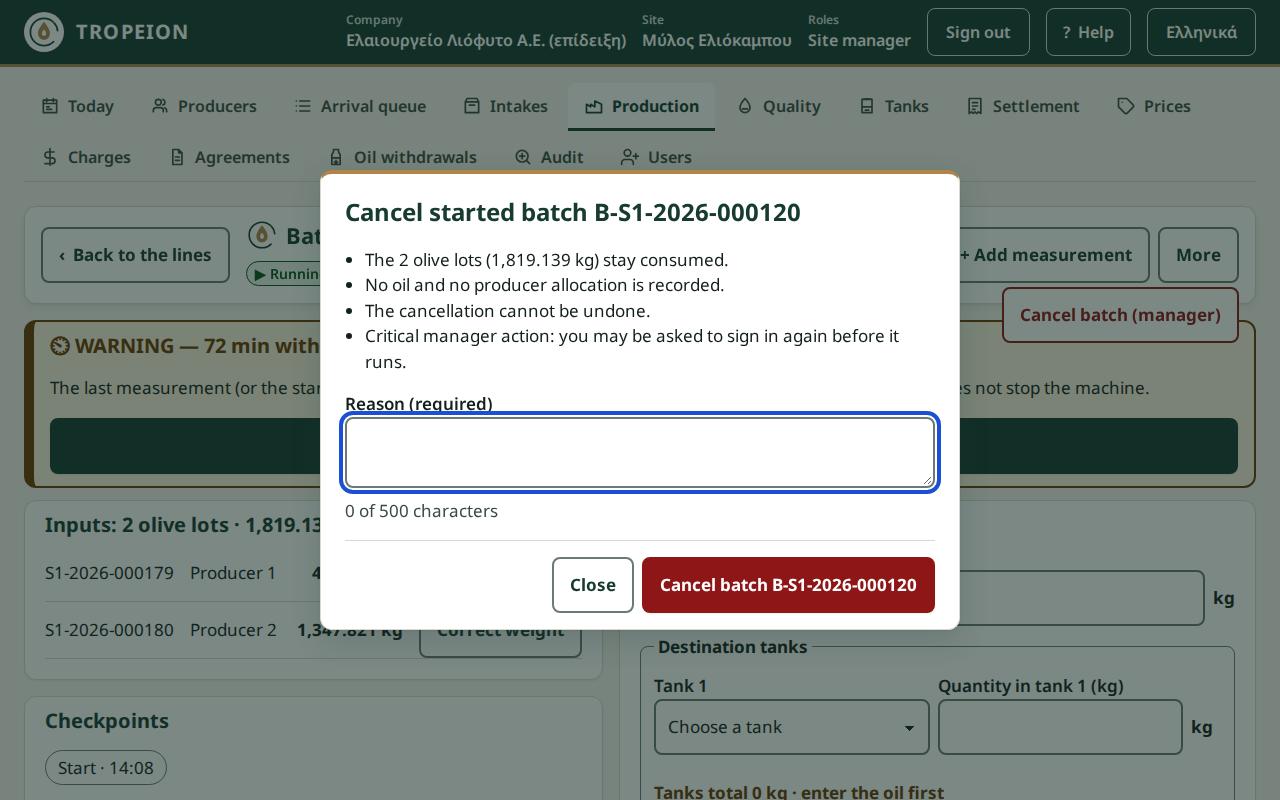Click the Arrival queue list icon

(x=303, y=106)
